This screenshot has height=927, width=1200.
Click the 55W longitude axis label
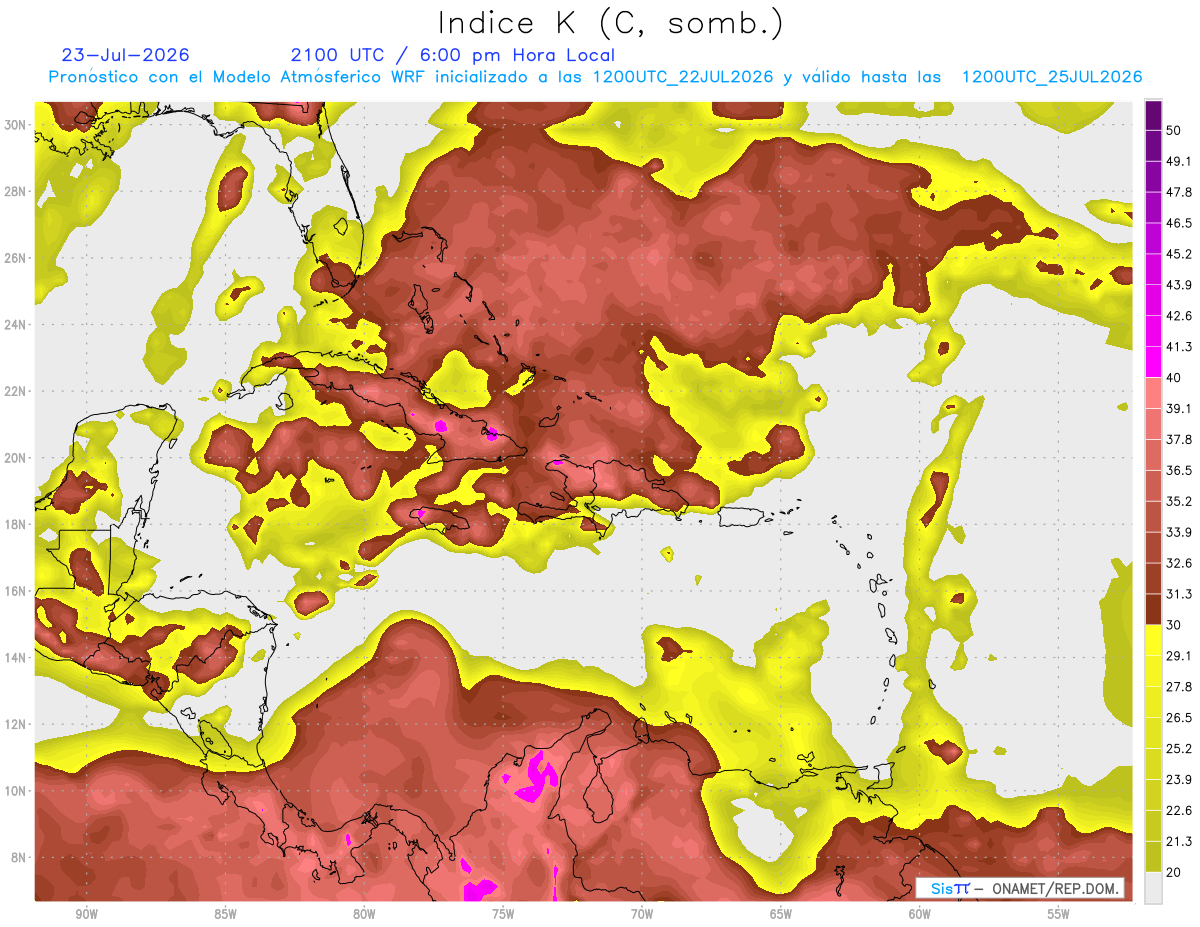[x=1058, y=914]
